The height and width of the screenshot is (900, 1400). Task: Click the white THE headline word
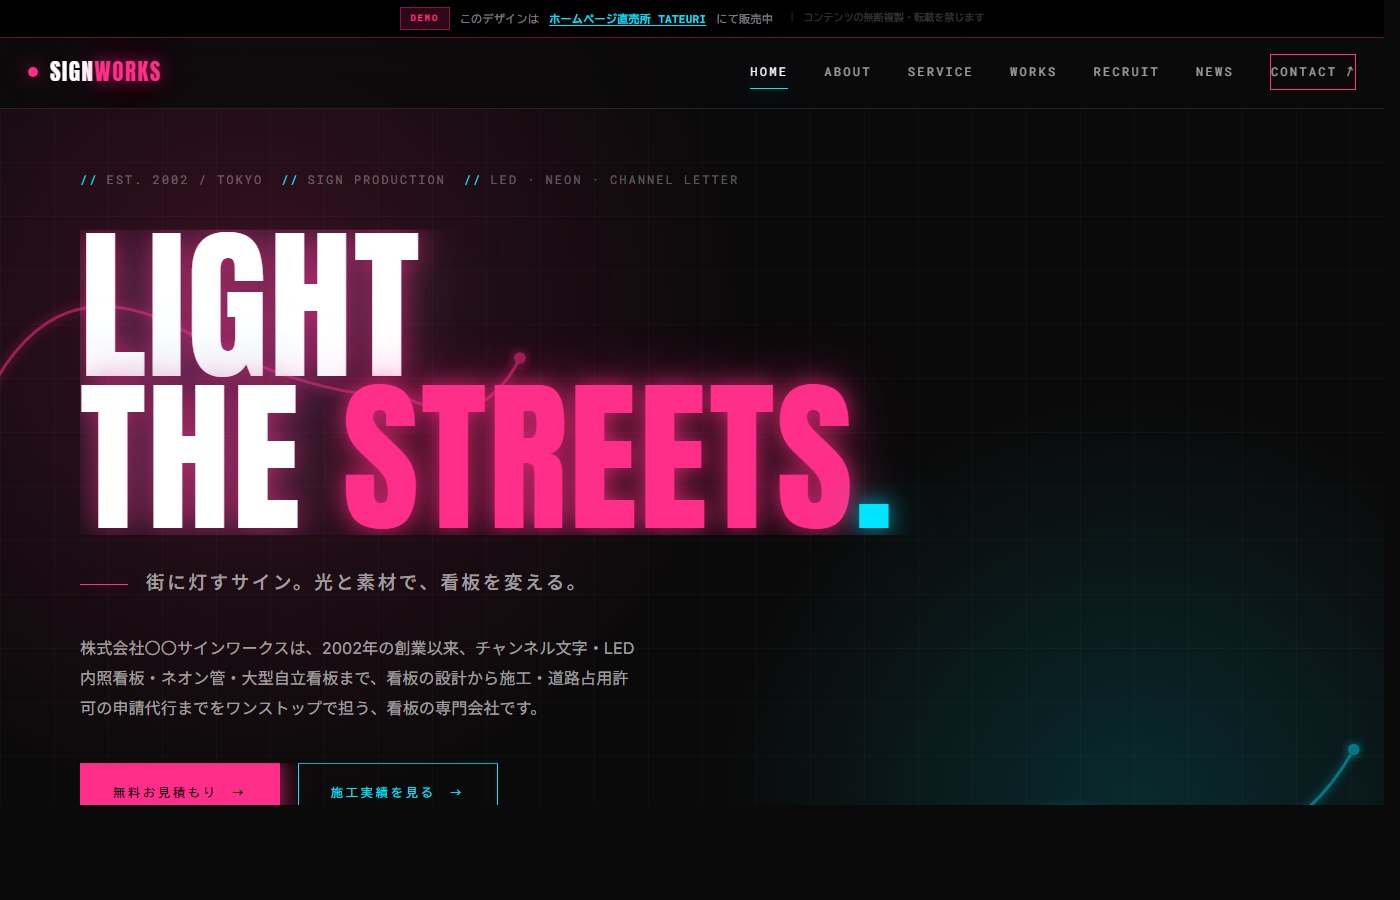pos(190,456)
